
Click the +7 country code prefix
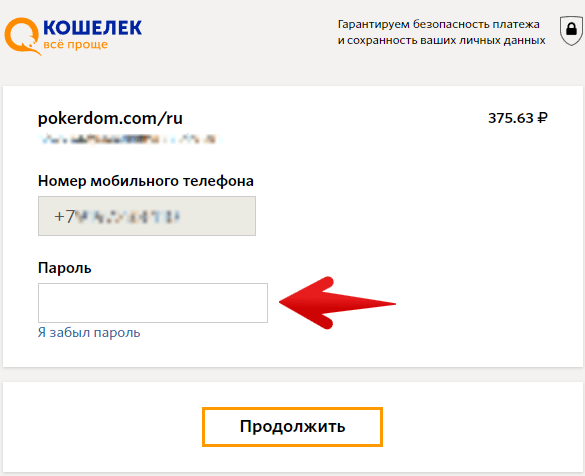pos(65,216)
